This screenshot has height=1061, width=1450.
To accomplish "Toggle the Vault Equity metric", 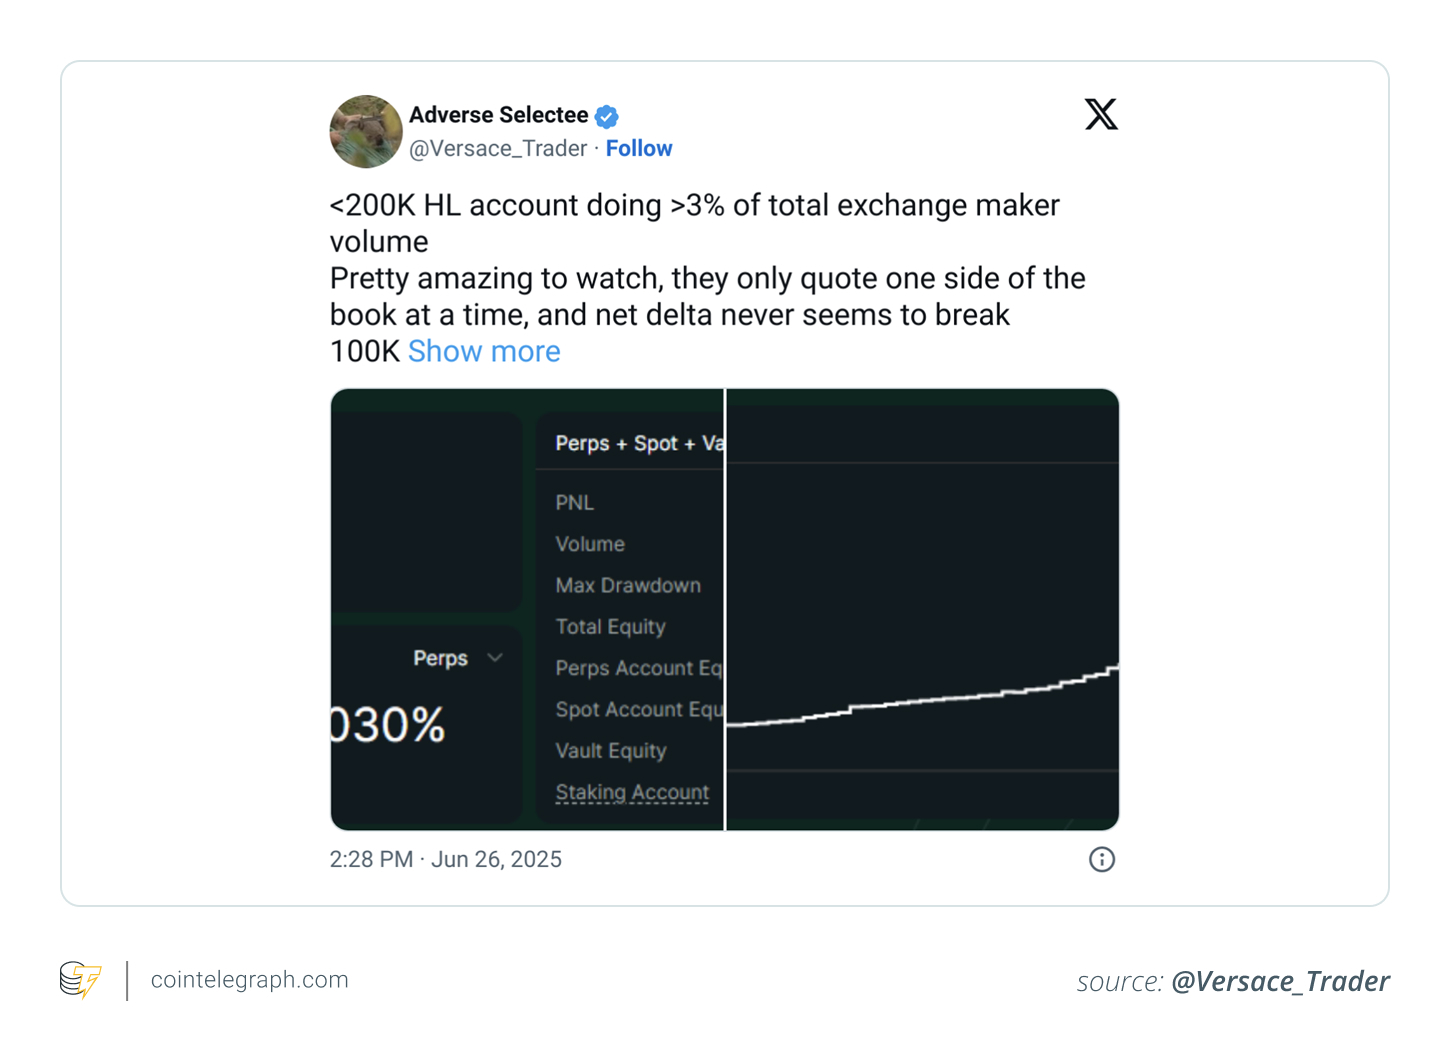I will tap(611, 751).
